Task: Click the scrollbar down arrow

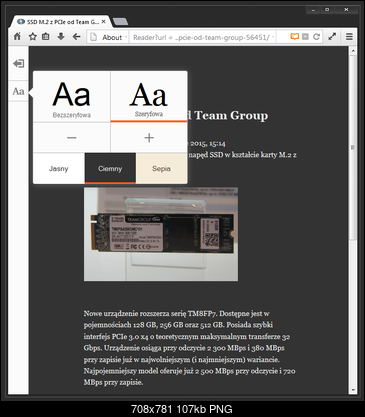Action: click(353, 390)
